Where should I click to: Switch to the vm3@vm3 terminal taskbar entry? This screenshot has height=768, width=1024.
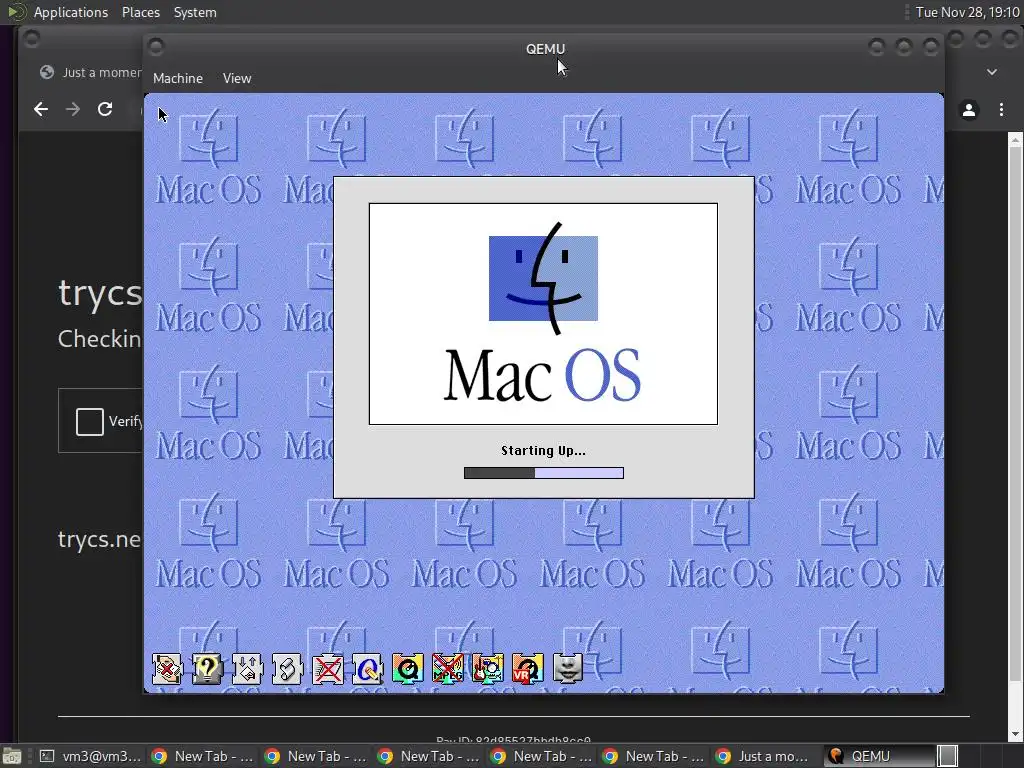90,756
